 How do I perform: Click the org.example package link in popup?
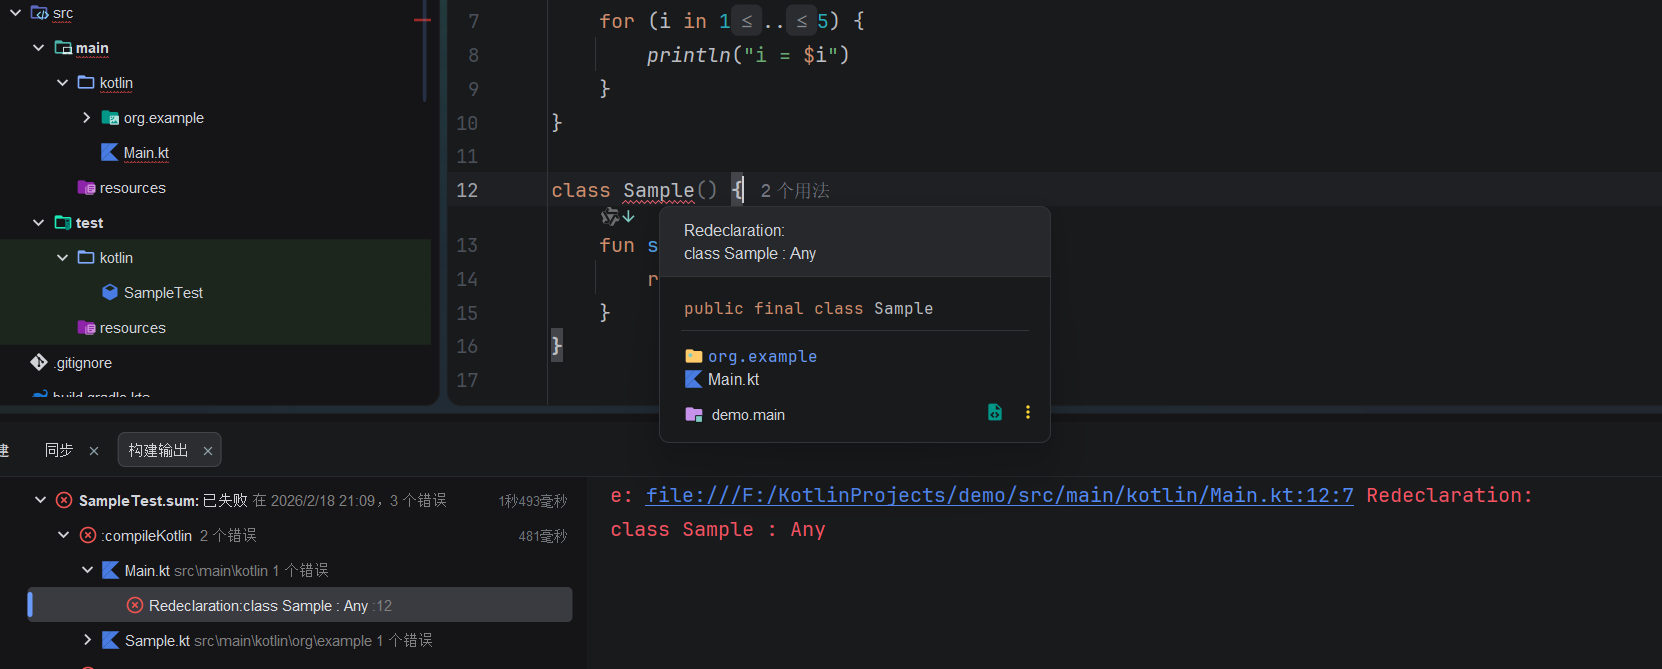[x=762, y=356]
